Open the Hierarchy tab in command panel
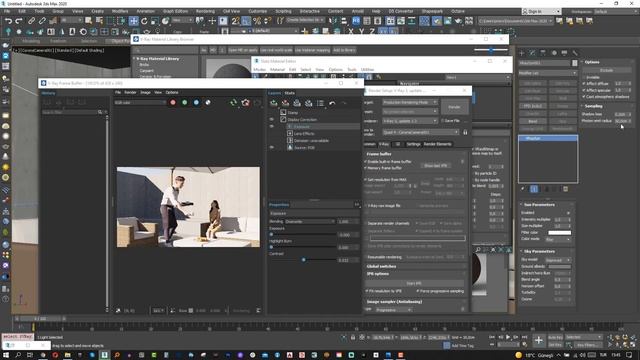This screenshot has height=360, width=640. coord(543,53)
